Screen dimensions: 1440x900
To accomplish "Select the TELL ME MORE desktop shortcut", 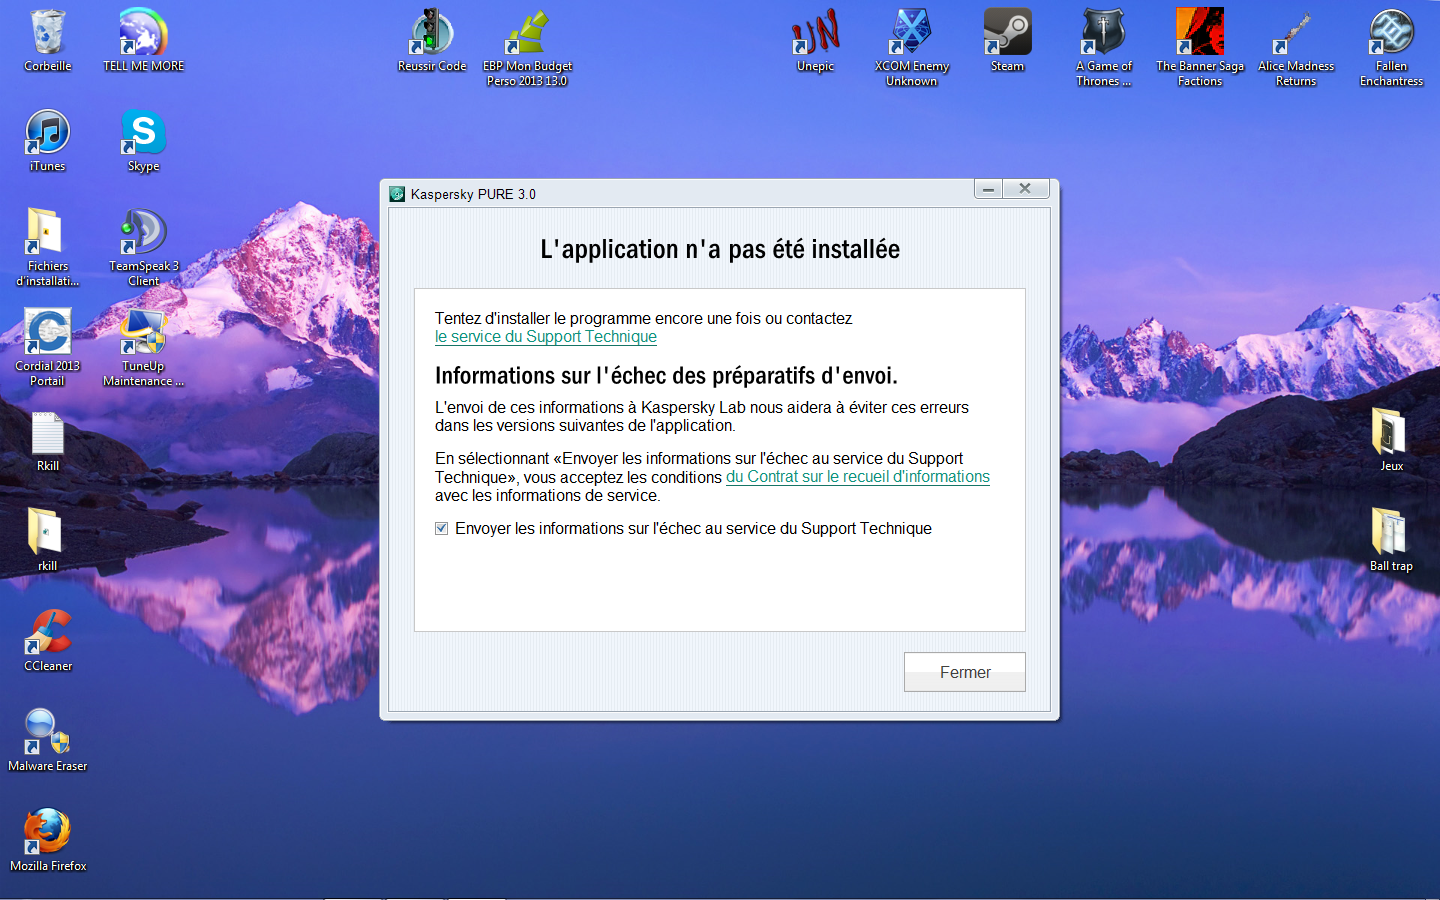I will click(x=143, y=40).
